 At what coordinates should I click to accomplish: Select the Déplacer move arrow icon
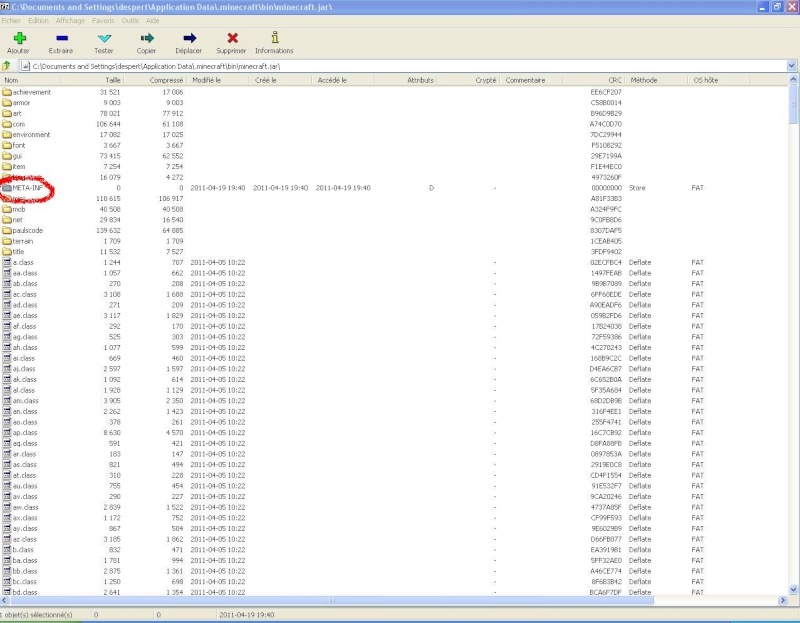[189, 38]
